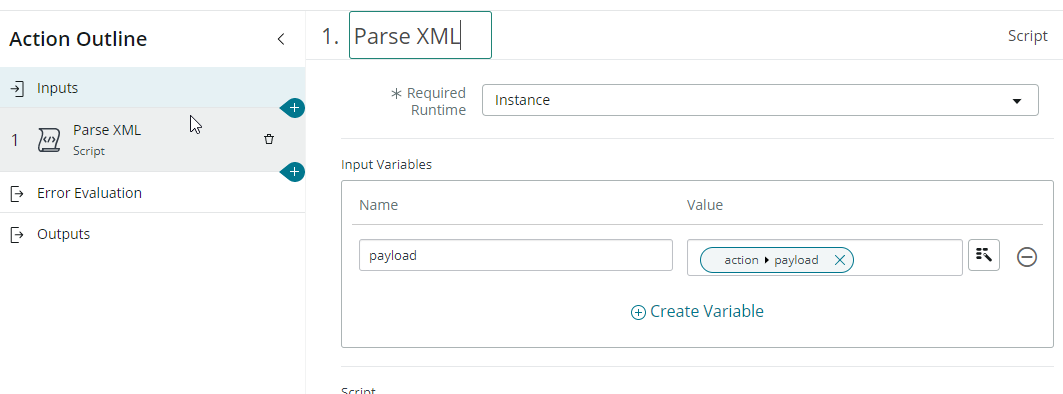Select the action payload pill
Image resolution: width=1063 pixels, height=394 pixels.
(x=771, y=260)
